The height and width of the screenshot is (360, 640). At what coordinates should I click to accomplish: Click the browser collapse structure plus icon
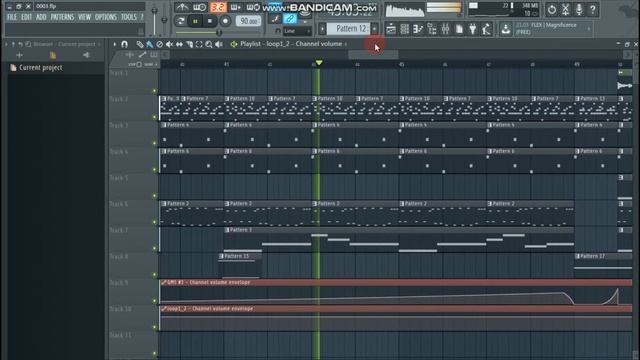coord(19,55)
